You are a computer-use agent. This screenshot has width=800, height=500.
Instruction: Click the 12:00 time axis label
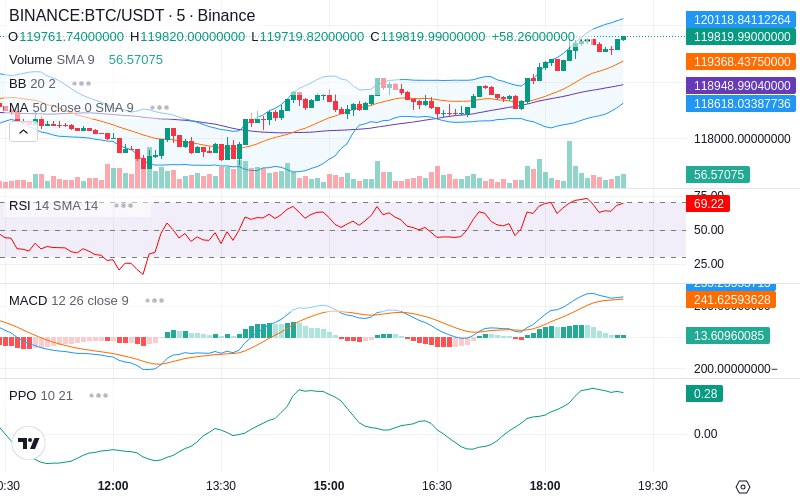[x=113, y=486]
